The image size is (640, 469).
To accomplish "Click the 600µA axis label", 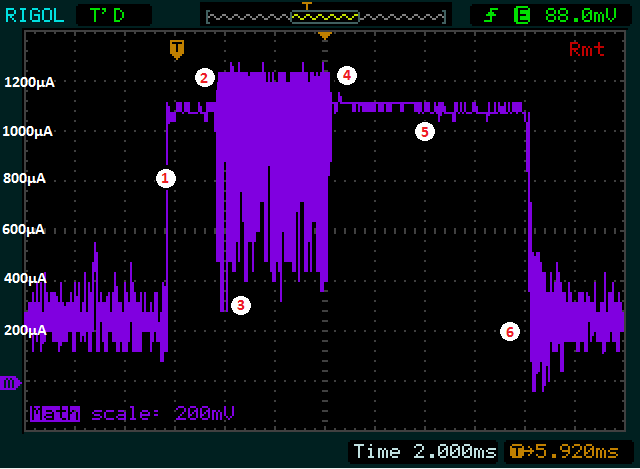I will pos(23,229).
